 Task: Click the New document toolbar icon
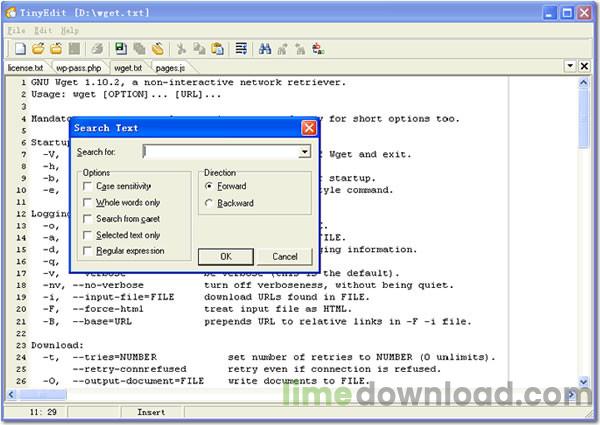[x=20, y=49]
